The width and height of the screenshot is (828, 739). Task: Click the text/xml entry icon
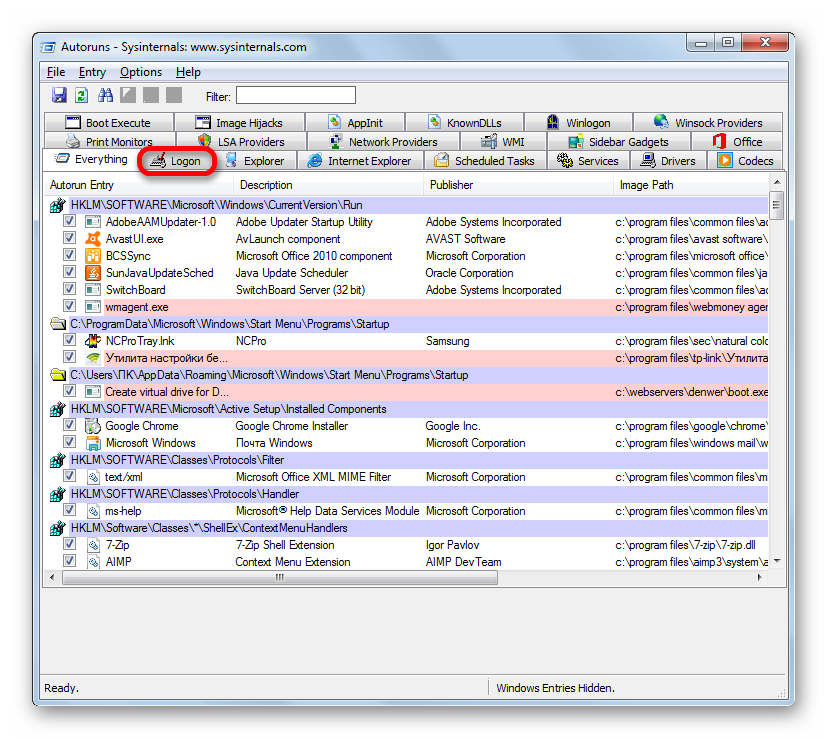coord(93,477)
